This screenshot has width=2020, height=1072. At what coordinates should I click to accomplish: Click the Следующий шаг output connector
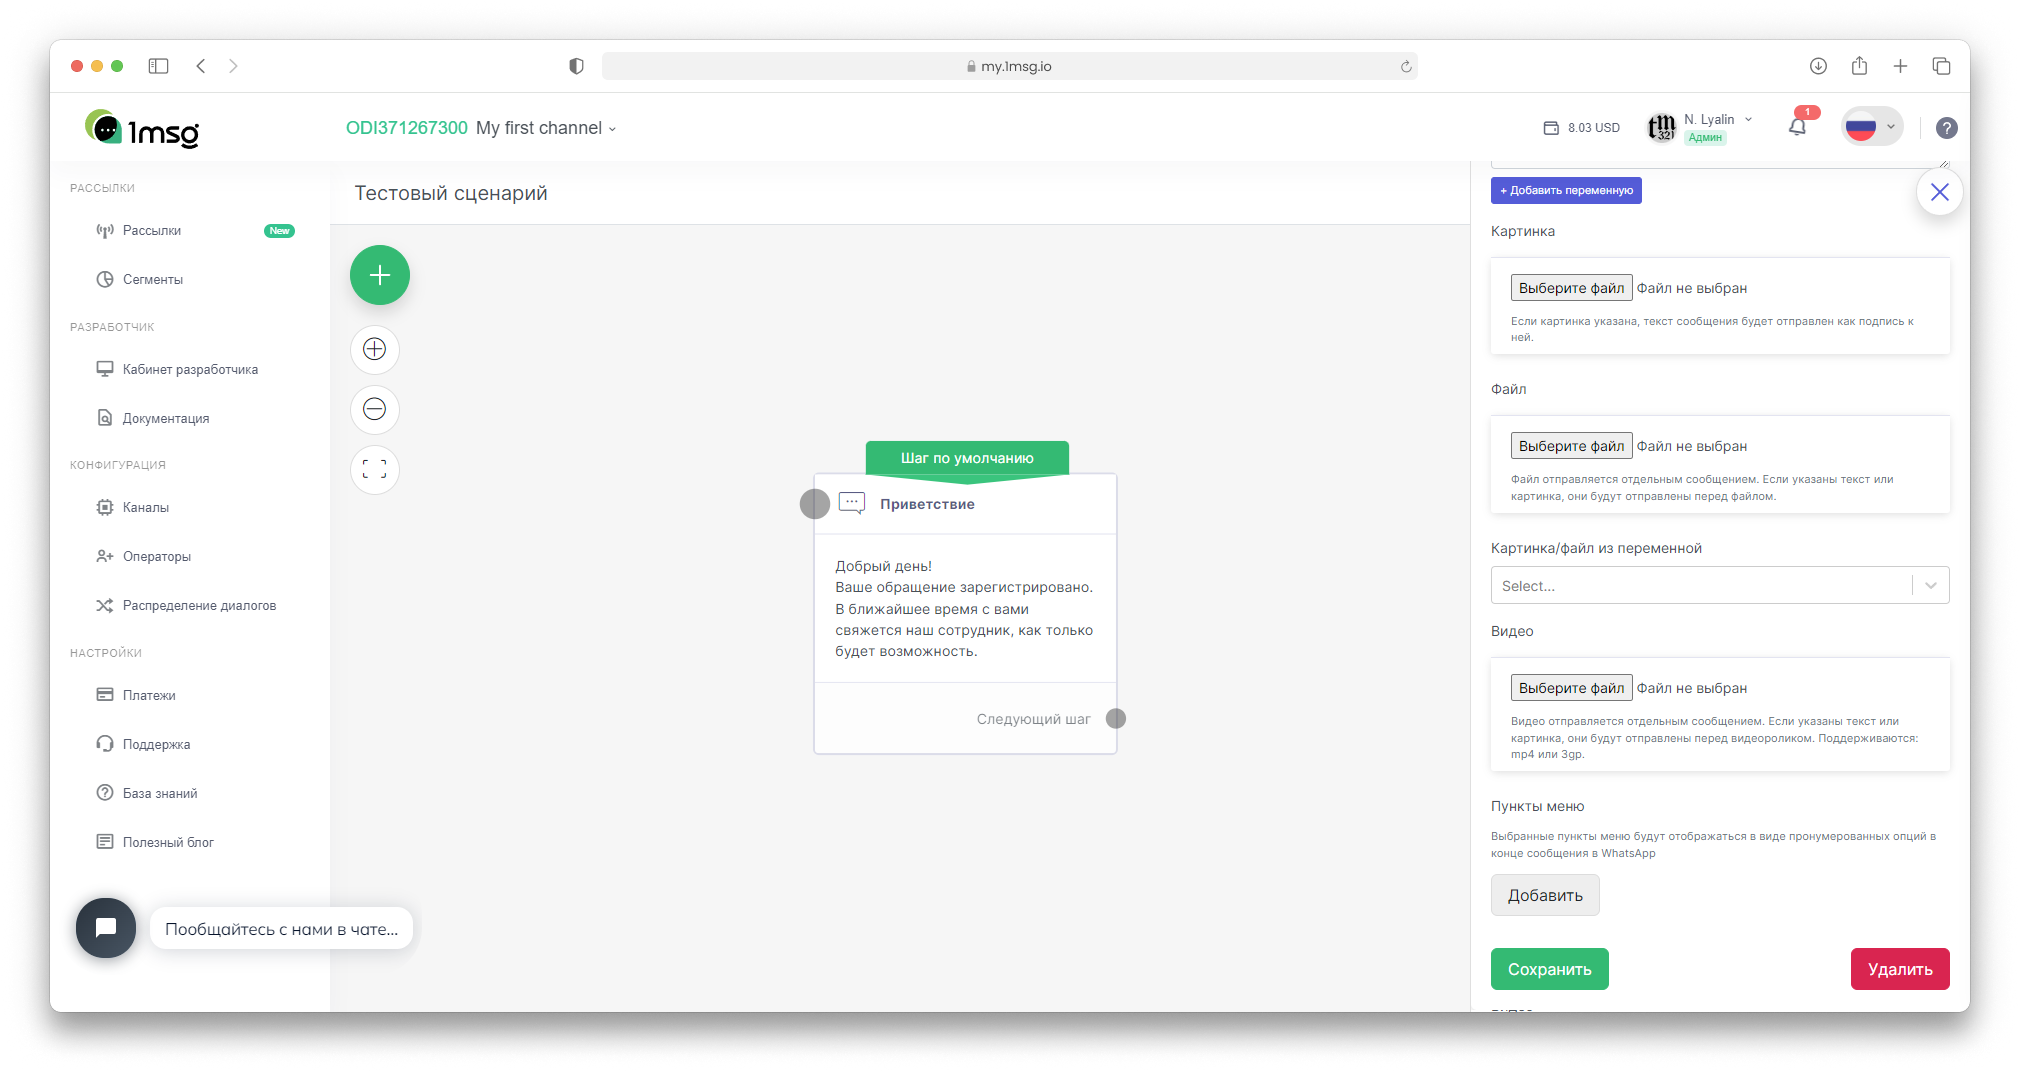coord(1116,719)
